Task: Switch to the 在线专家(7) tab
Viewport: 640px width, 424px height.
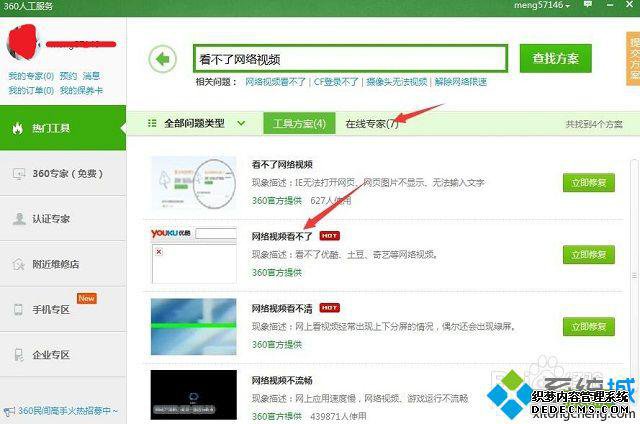Action: pos(371,123)
